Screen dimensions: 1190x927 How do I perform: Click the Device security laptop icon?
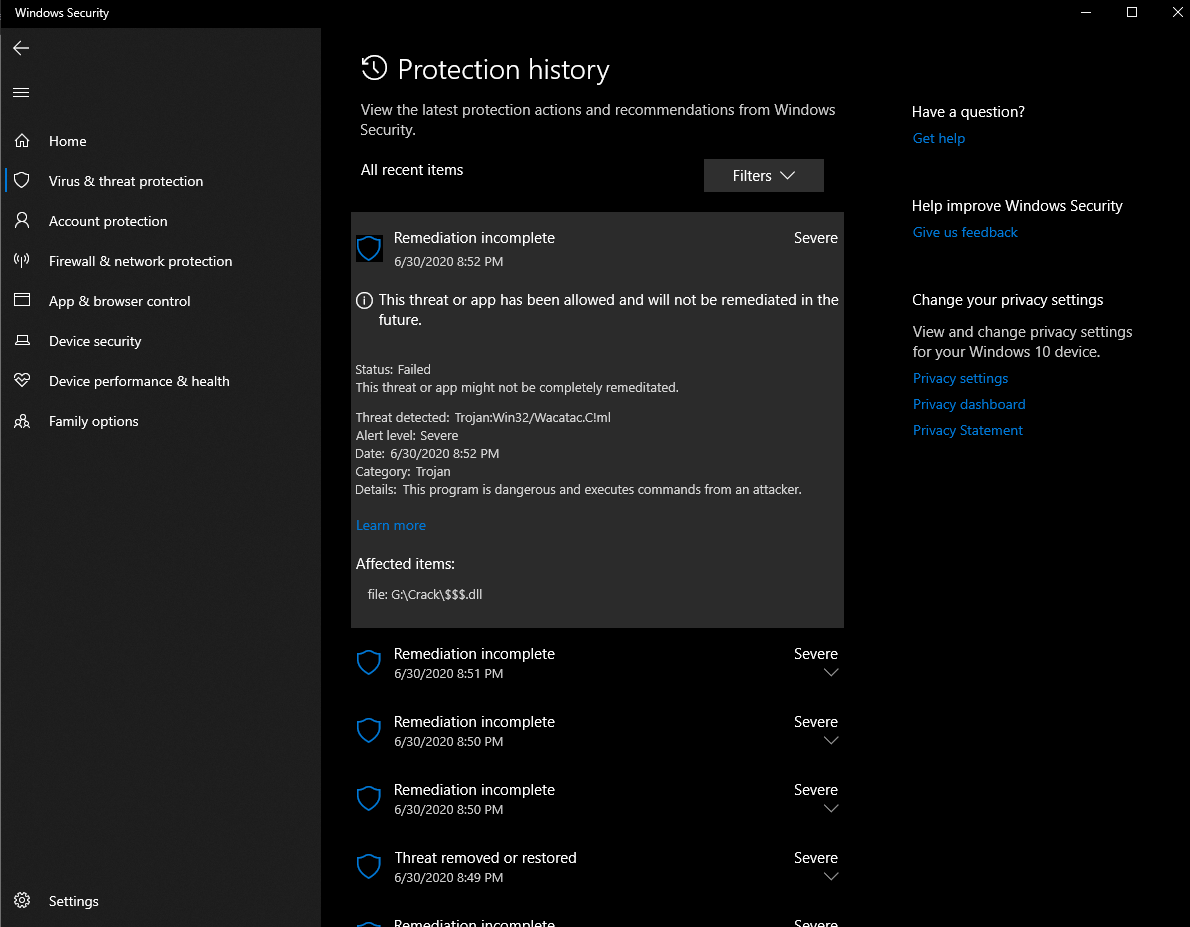pyautogui.click(x=22, y=340)
